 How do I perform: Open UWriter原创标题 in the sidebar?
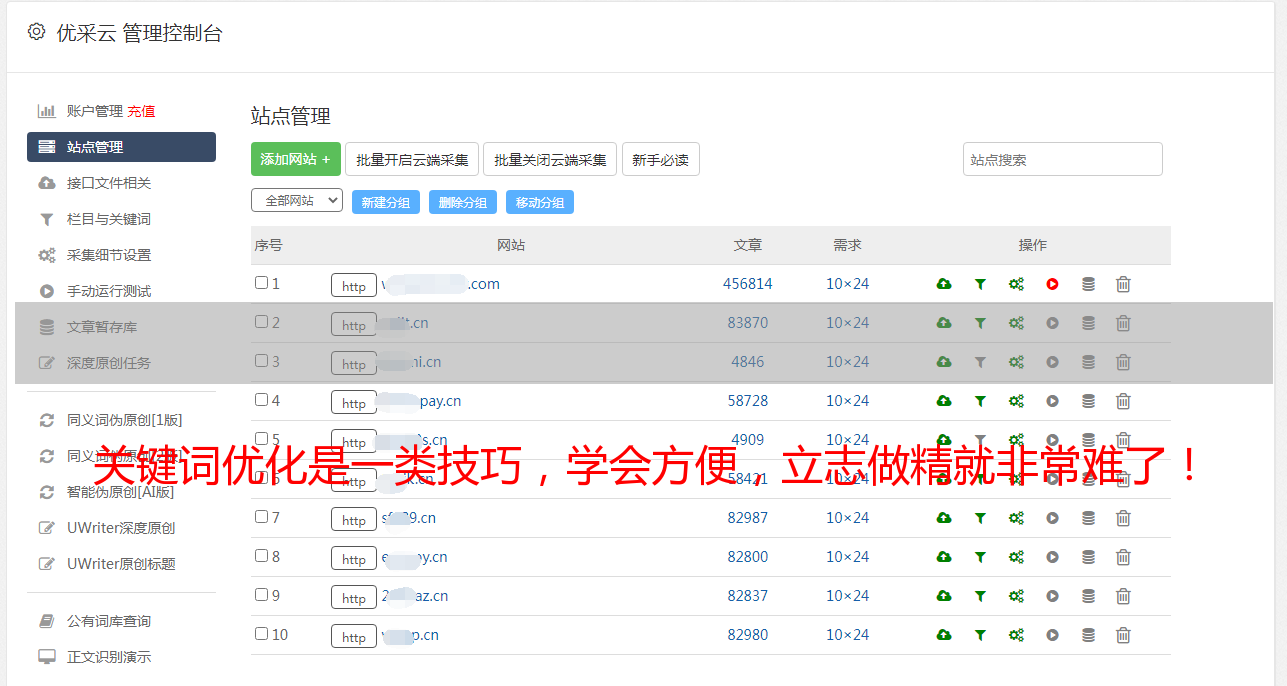point(121,564)
